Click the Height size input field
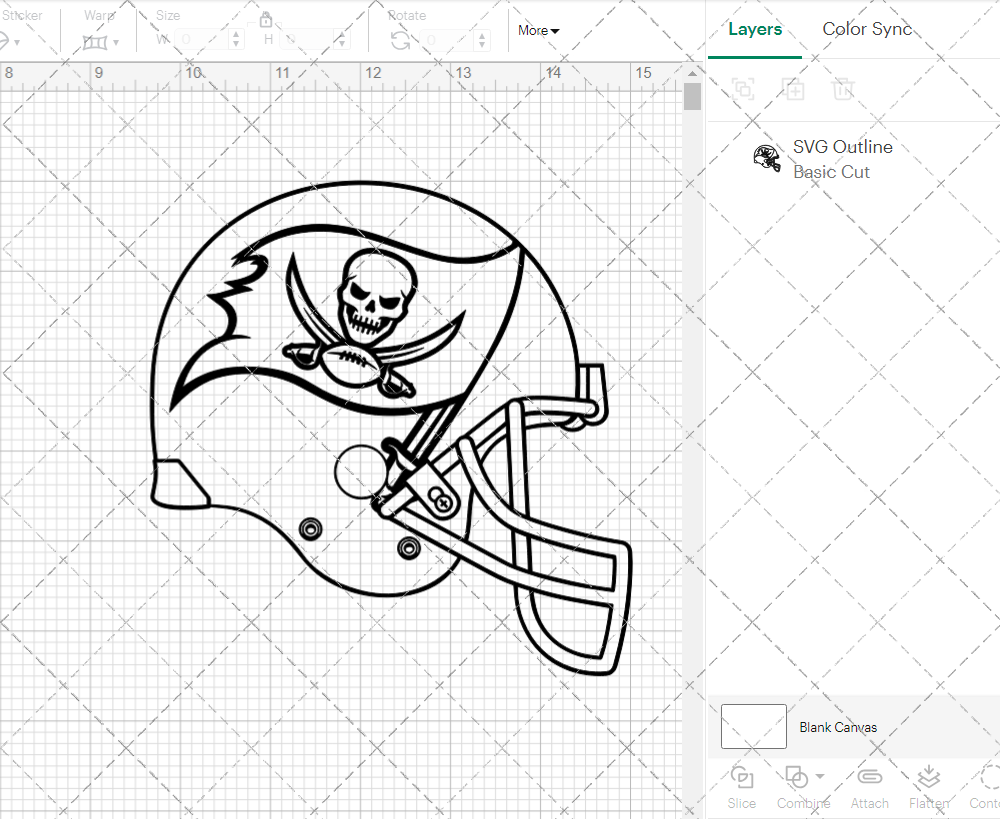The image size is (1000, 819). click(312, 40)
